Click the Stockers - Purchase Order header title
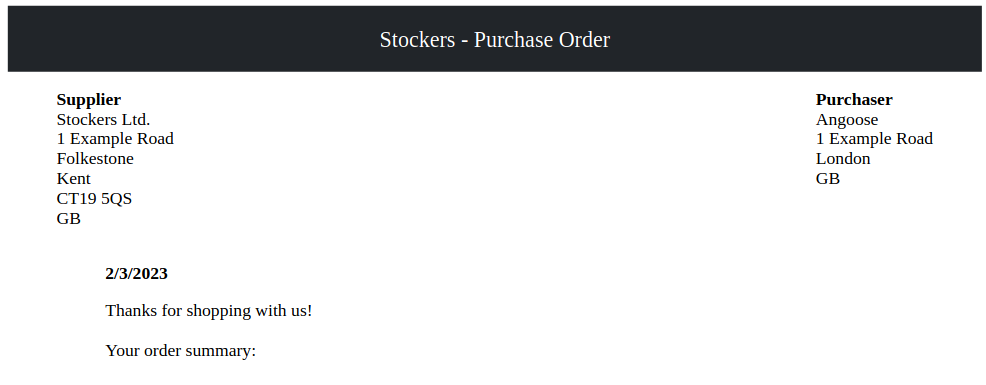Screen dimensions: 986x385 click(494, 40)
